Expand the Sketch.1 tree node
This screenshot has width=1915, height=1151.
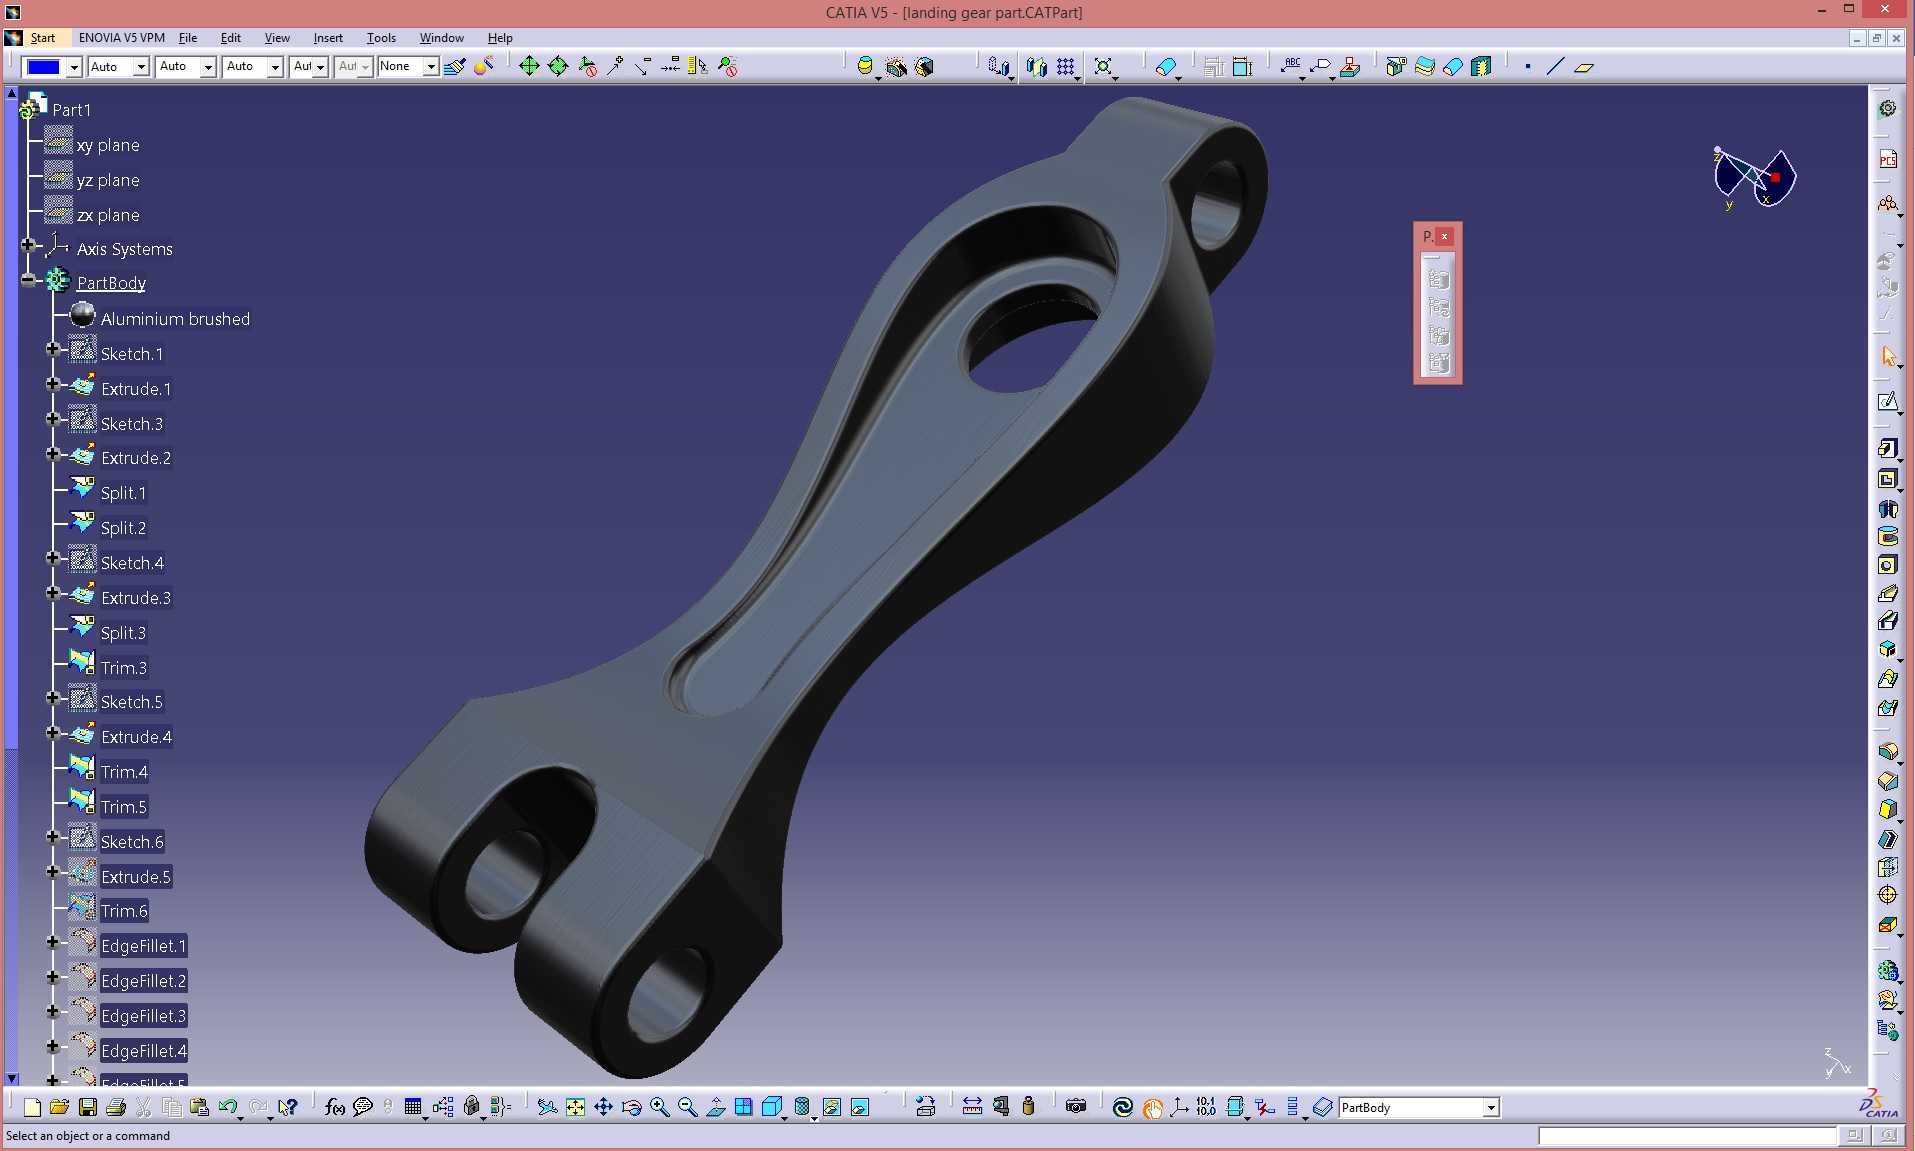53,349
